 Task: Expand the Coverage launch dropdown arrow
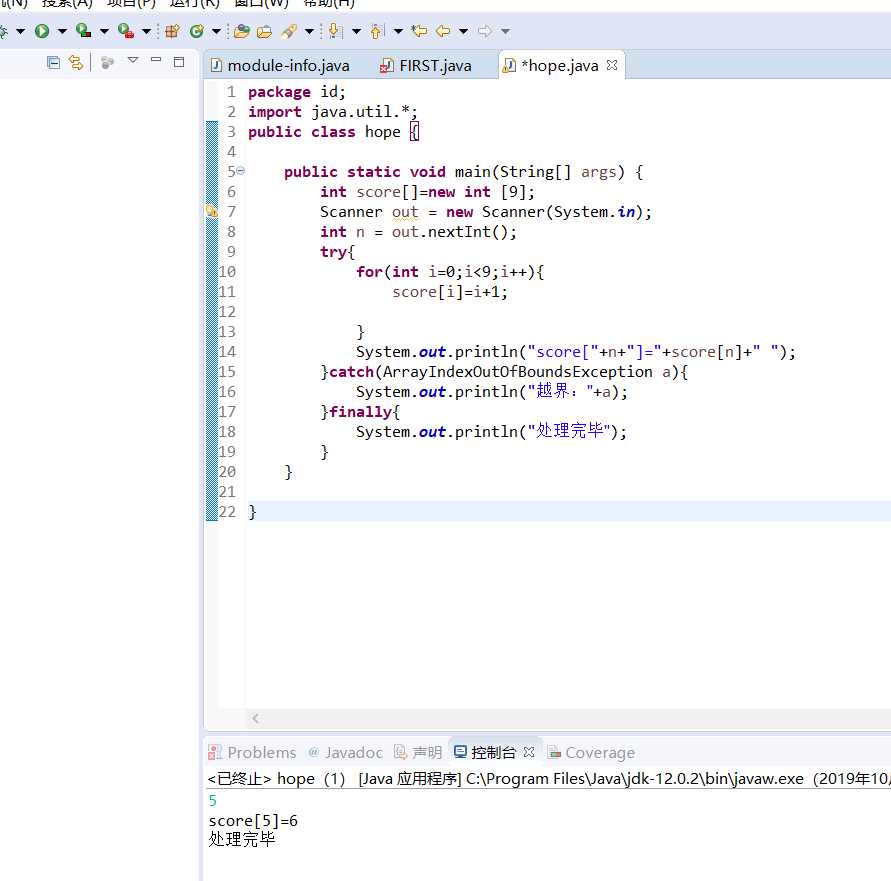pyautogui.click(x=104, y=31)
